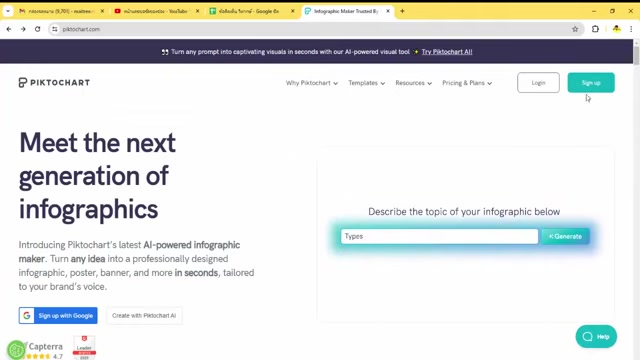640x360 pixels.
Task: Click the Piktochart logo
Action: click(x=54, y=82)
